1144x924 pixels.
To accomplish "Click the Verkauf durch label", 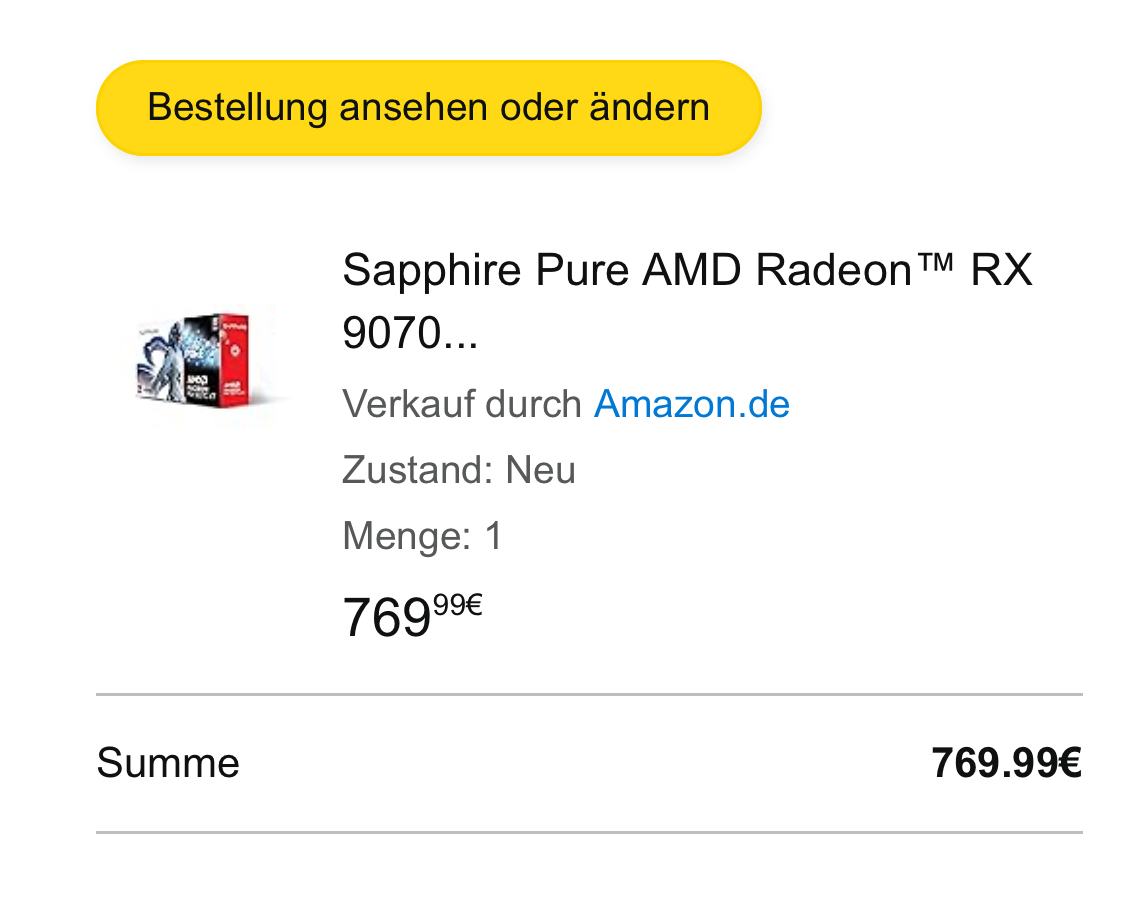I will coord(461,404).
